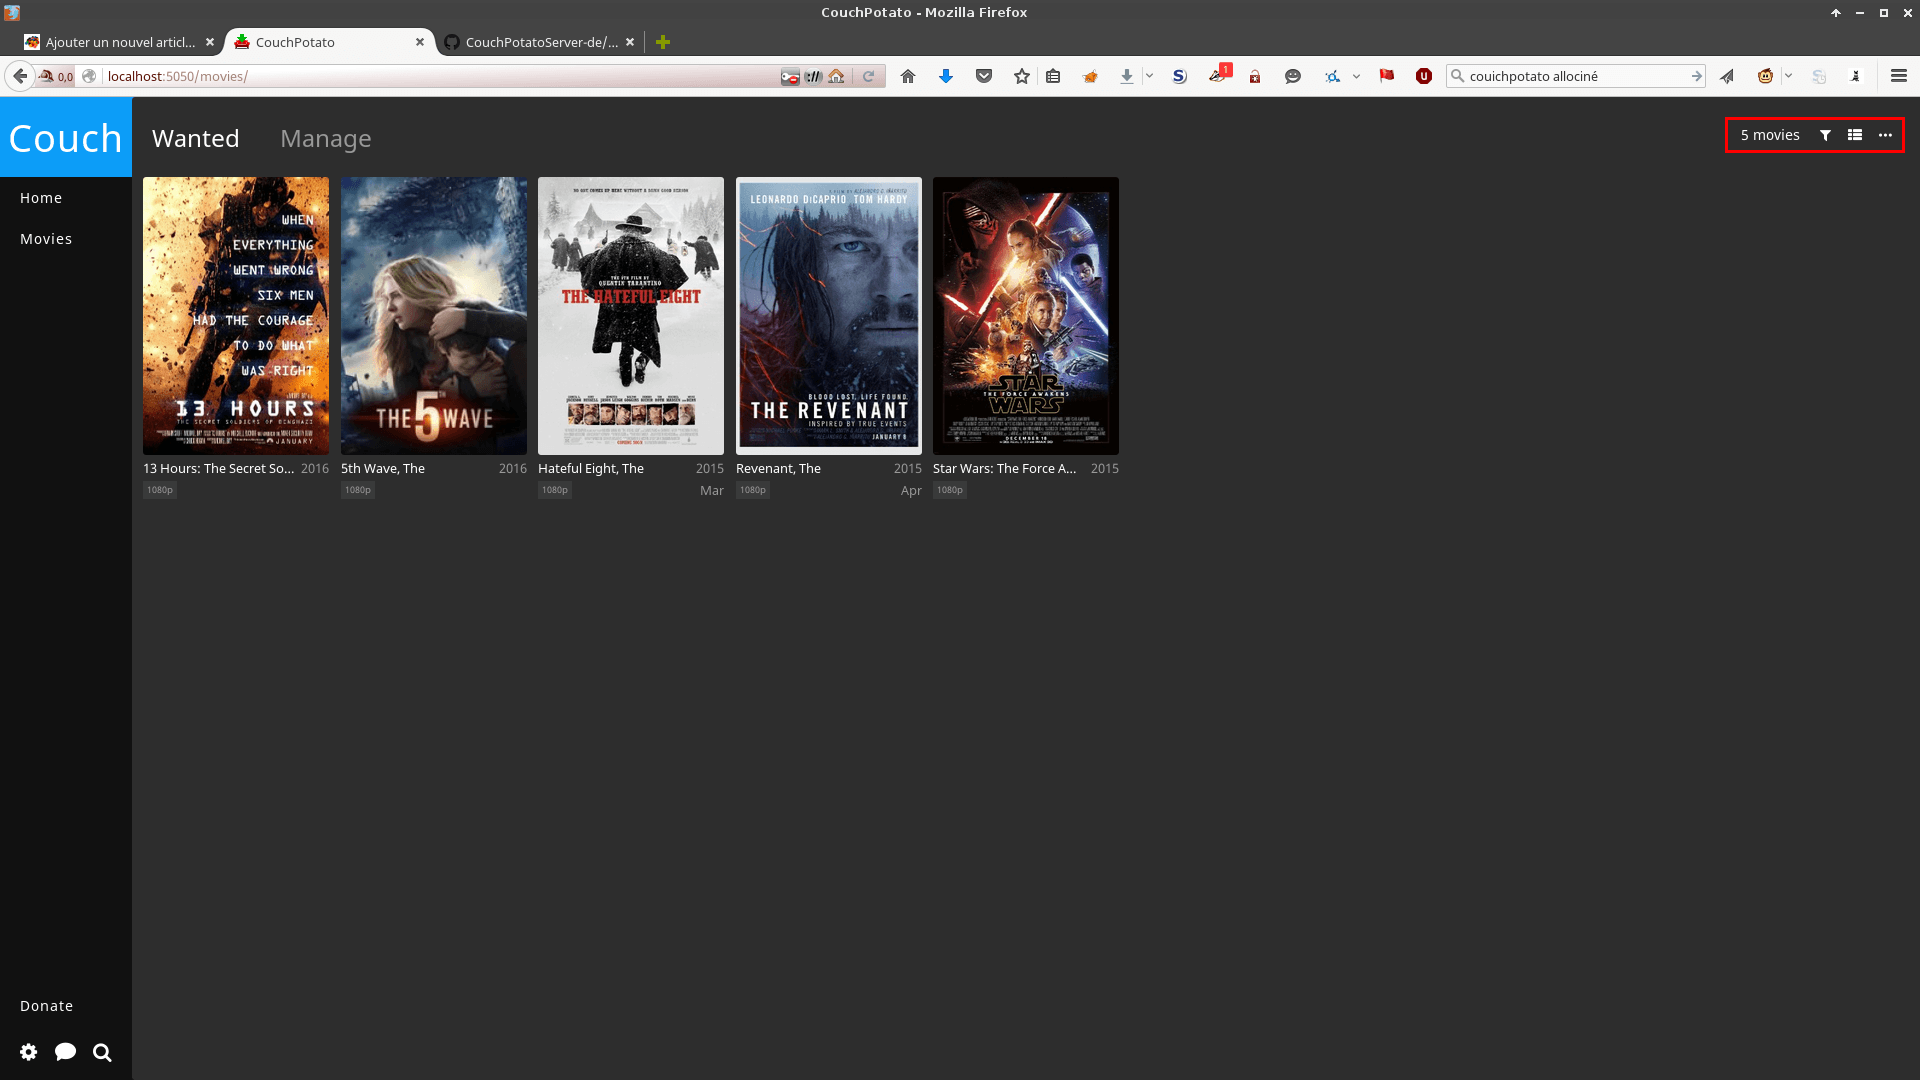Click the 'Hateful Eight, The' title

pyautogui.click(x=591, y=468)
